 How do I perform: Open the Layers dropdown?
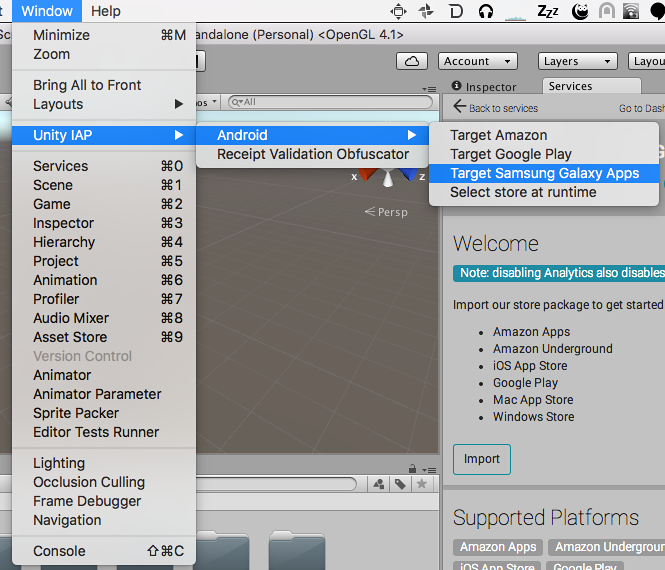[573, 61]
